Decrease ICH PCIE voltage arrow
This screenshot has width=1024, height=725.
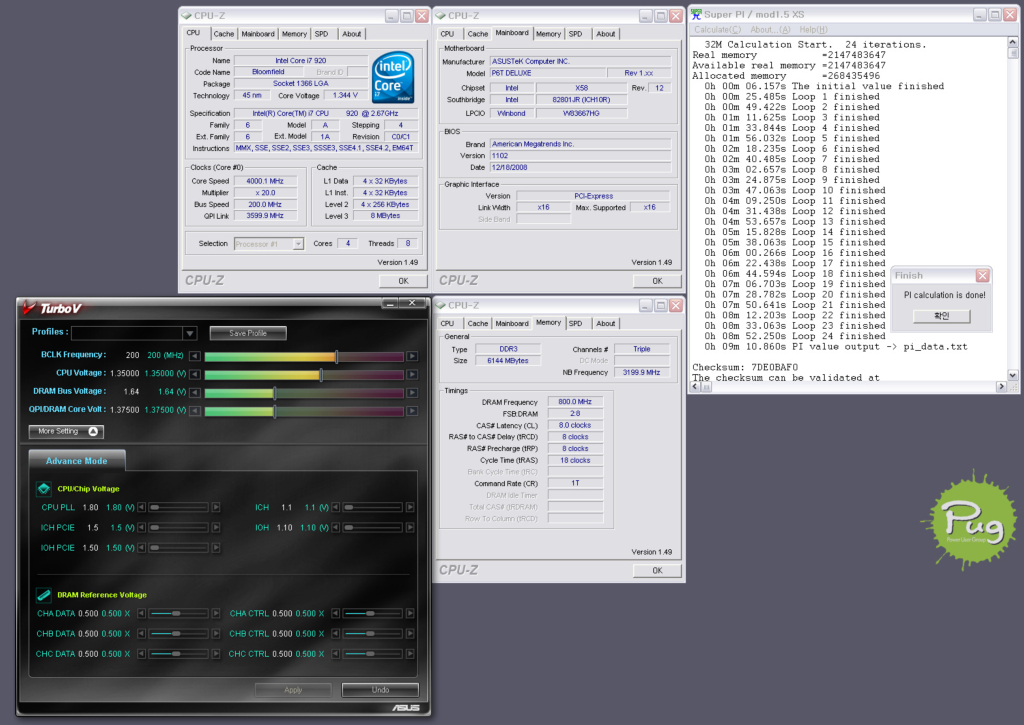tap(142, 528)
